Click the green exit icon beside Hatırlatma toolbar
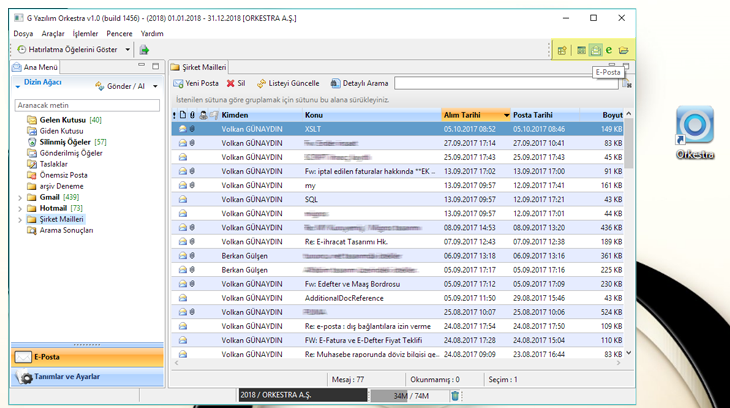Screen dimensions: 730x408 144,50
